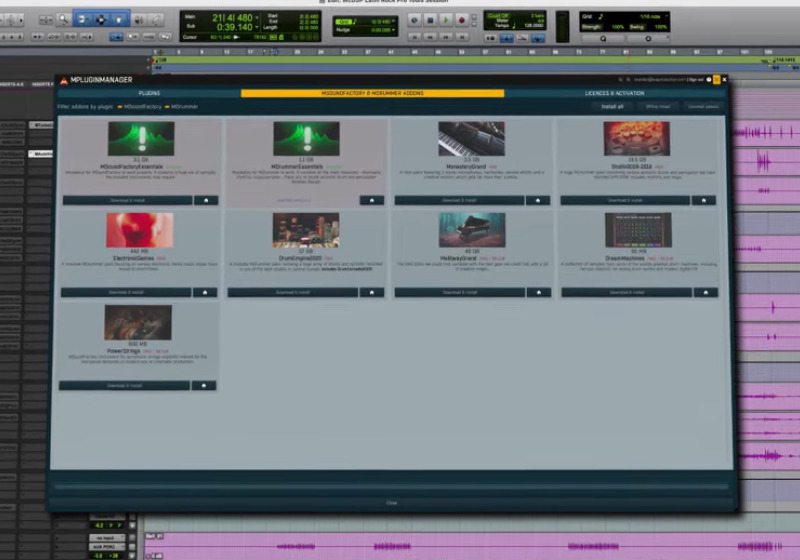Toggle the MDrummer addon filter

tap(181, 107)
